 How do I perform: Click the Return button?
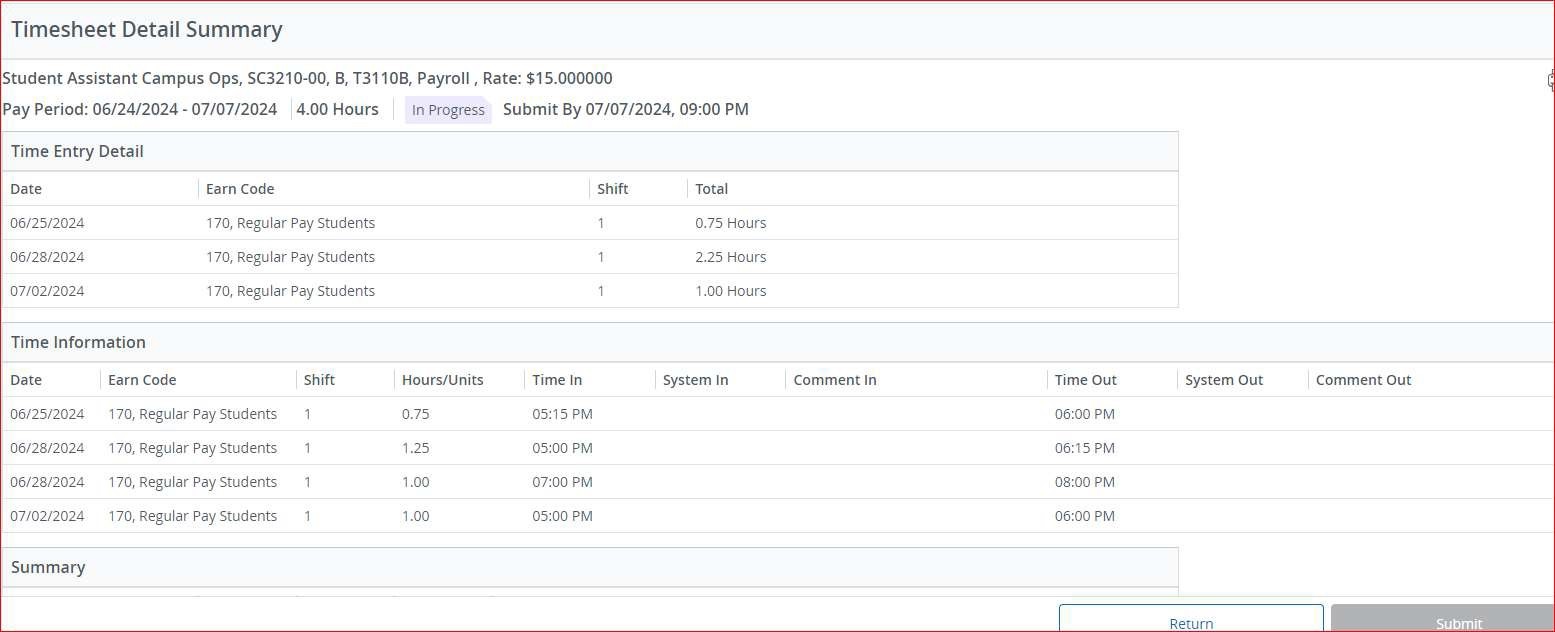pos(1189,620)
